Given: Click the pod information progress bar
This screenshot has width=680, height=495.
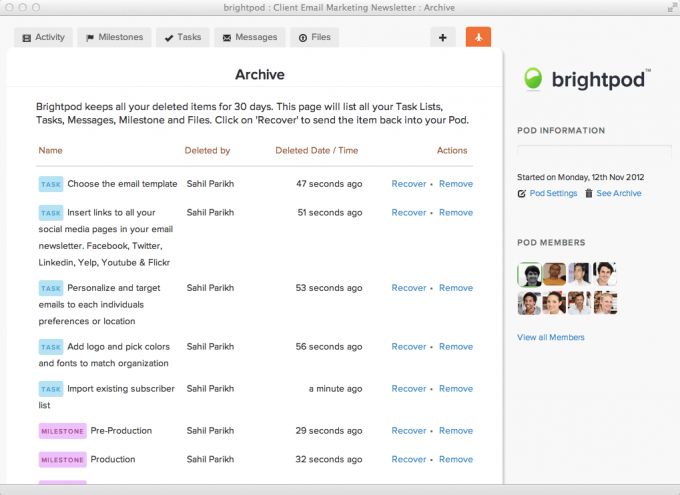Looking at the screenshot, I should 594,151.
